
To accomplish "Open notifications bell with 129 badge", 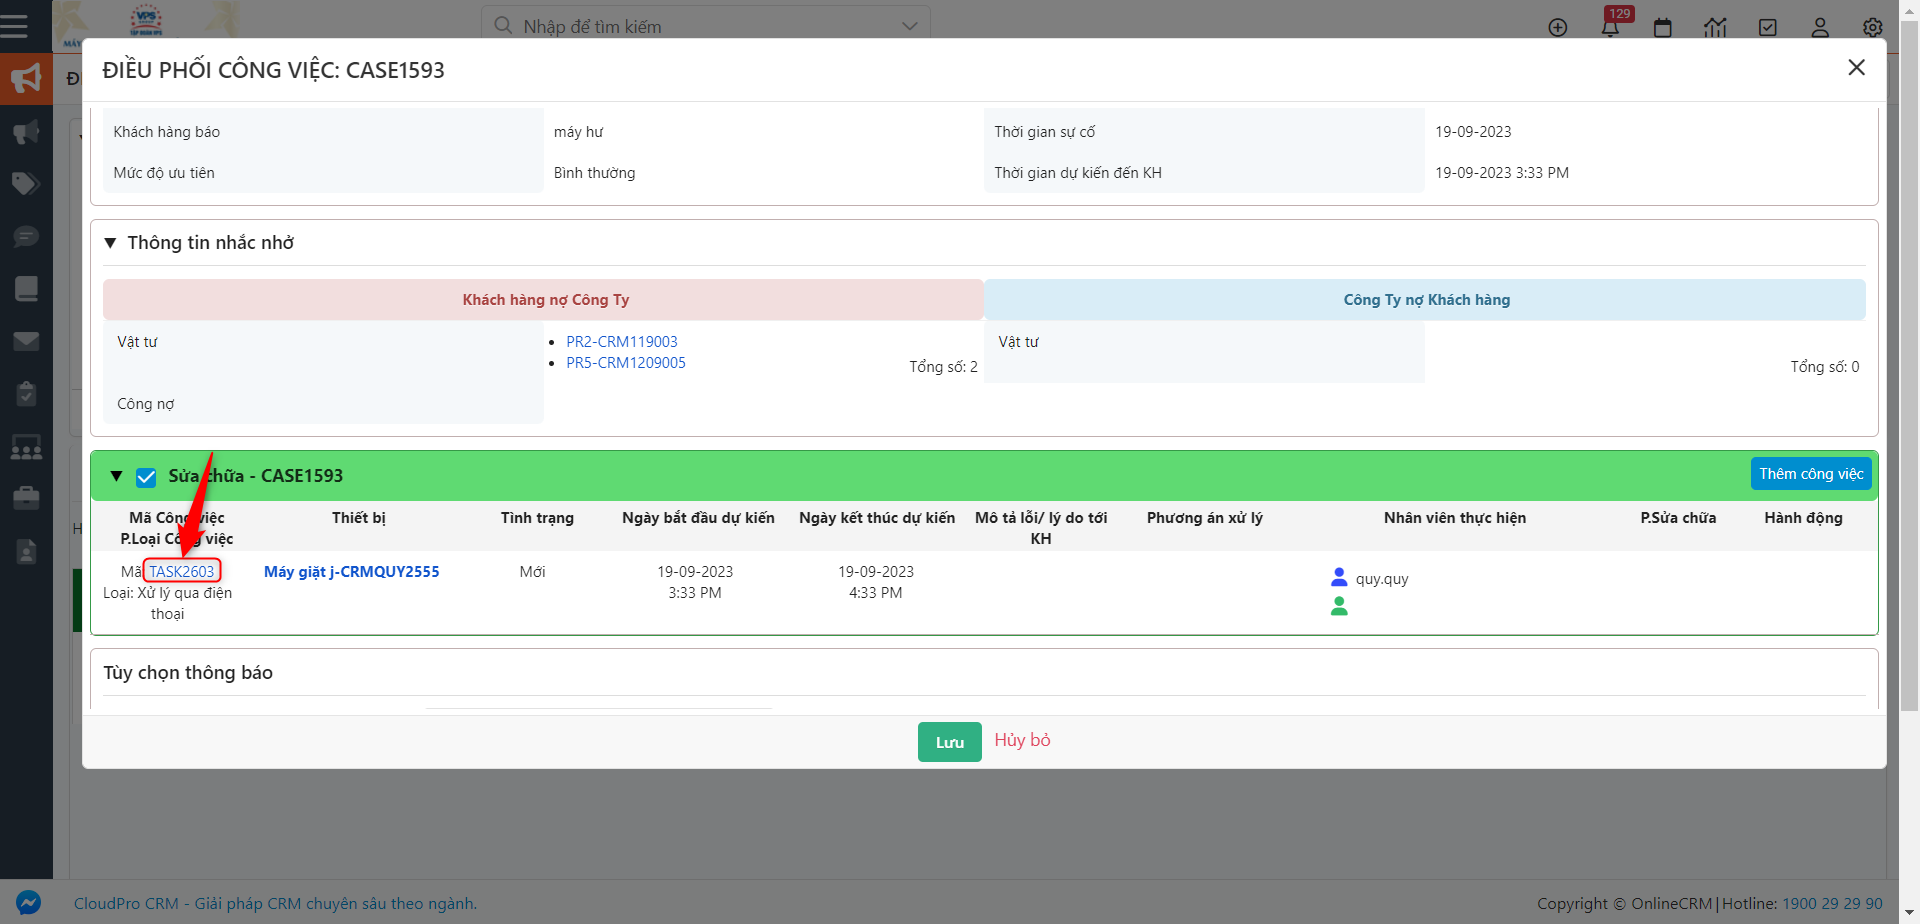I will point(1611,27).
